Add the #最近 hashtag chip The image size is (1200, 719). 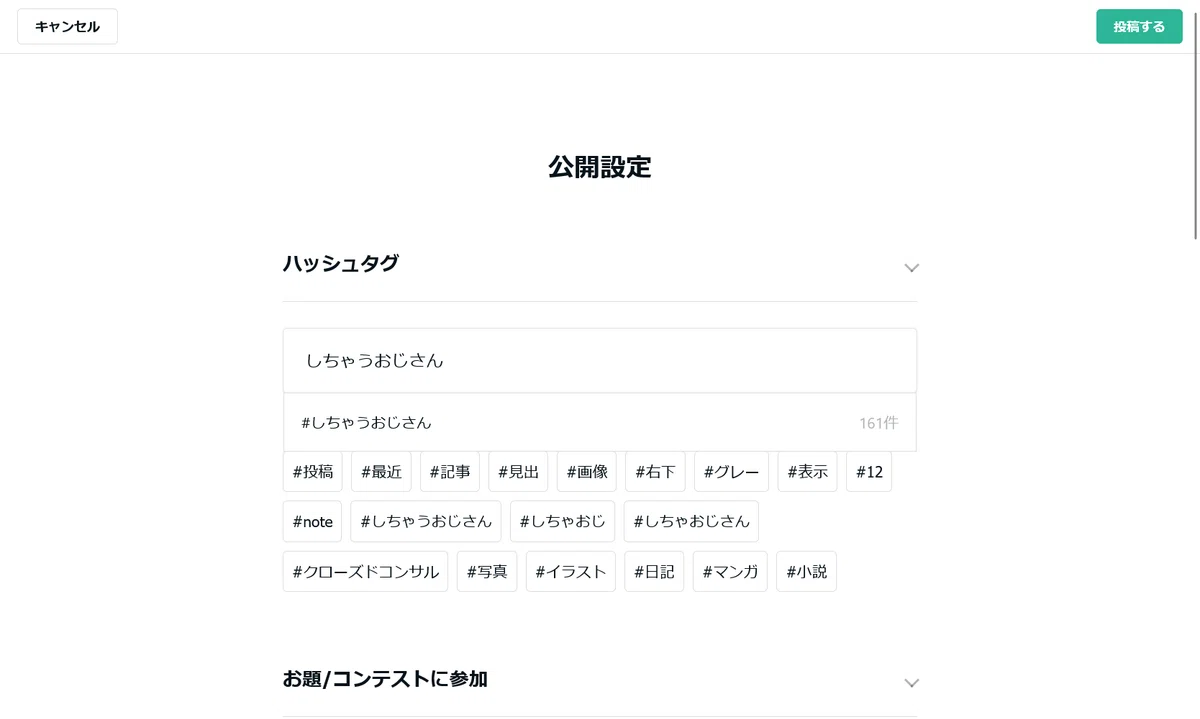tap(381, 472)
